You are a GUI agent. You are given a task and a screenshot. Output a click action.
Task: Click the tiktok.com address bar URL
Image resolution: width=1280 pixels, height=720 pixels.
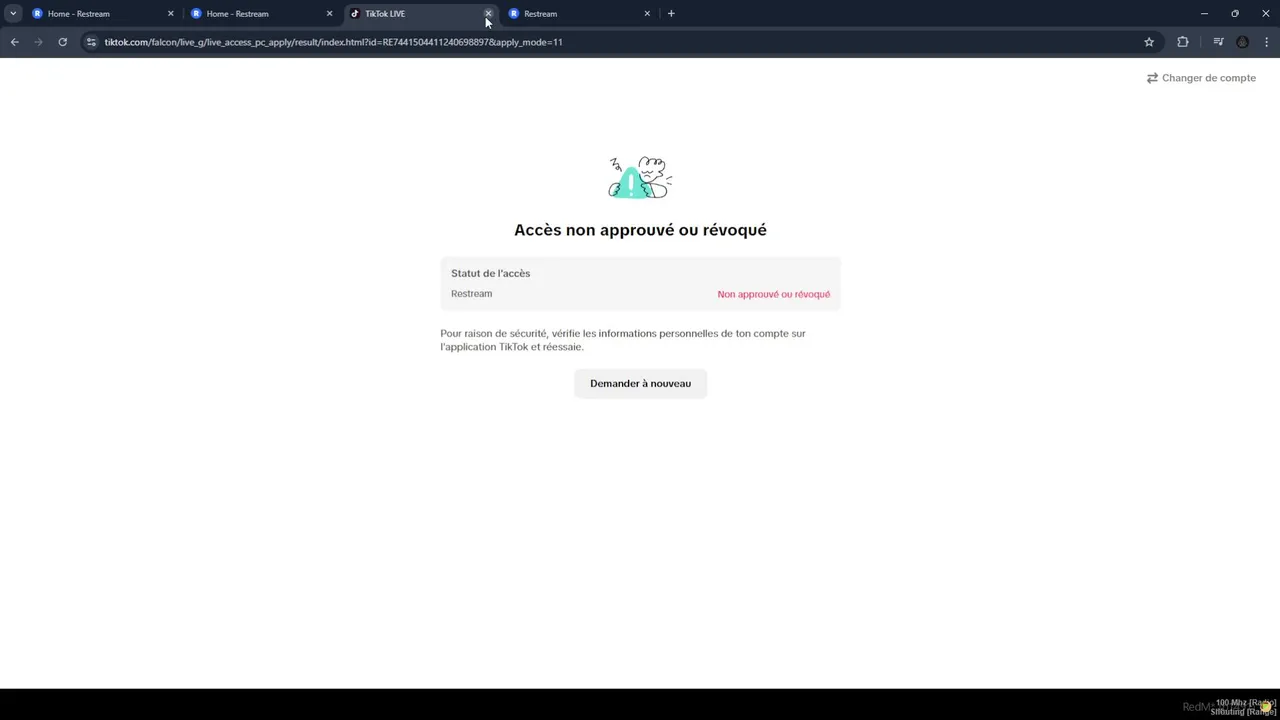(x=334, y=42)
